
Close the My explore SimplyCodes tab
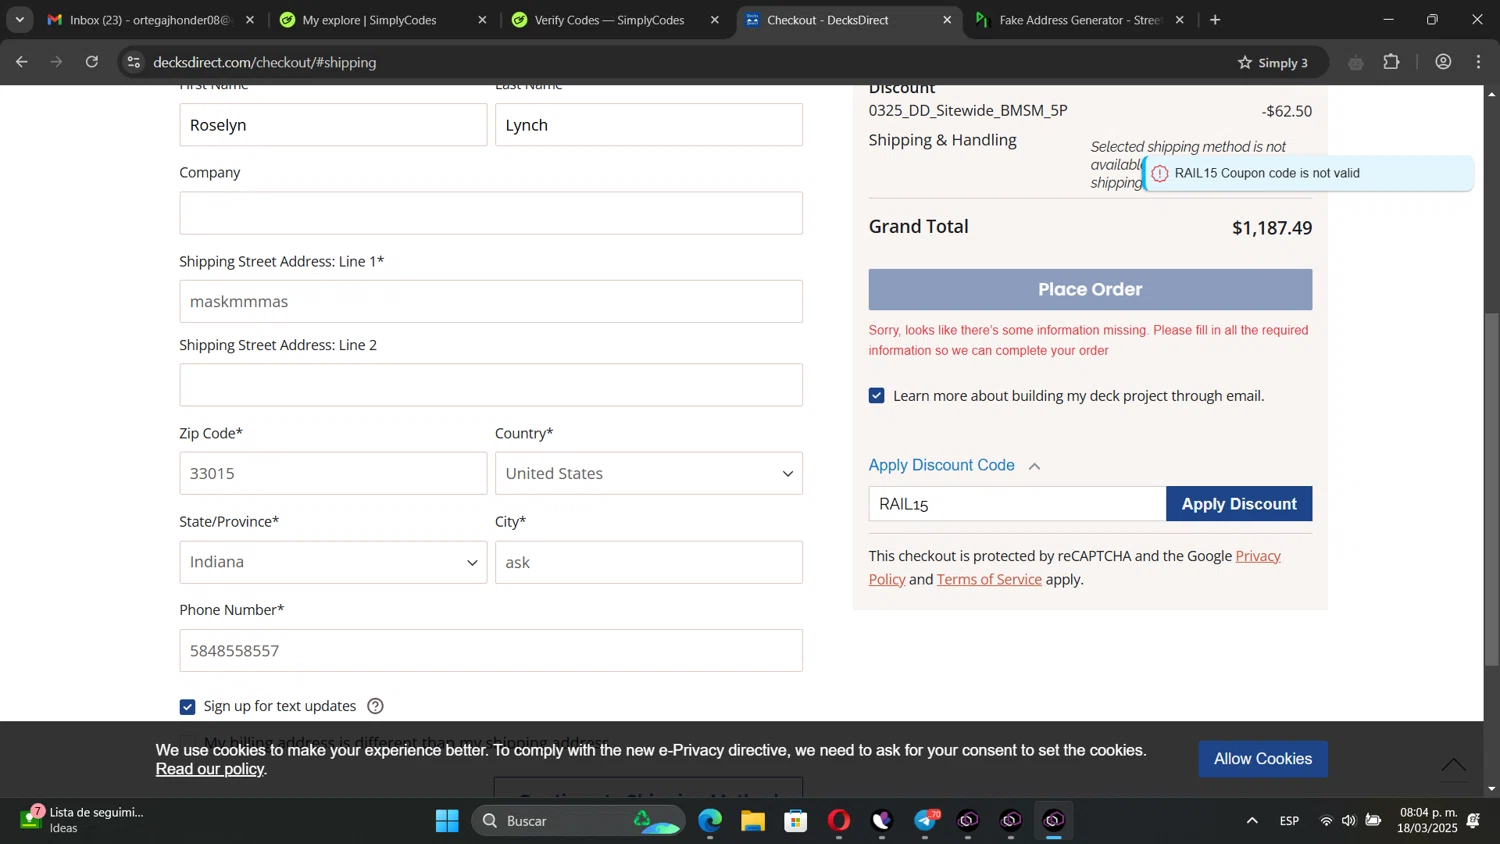tap(482, 20)
